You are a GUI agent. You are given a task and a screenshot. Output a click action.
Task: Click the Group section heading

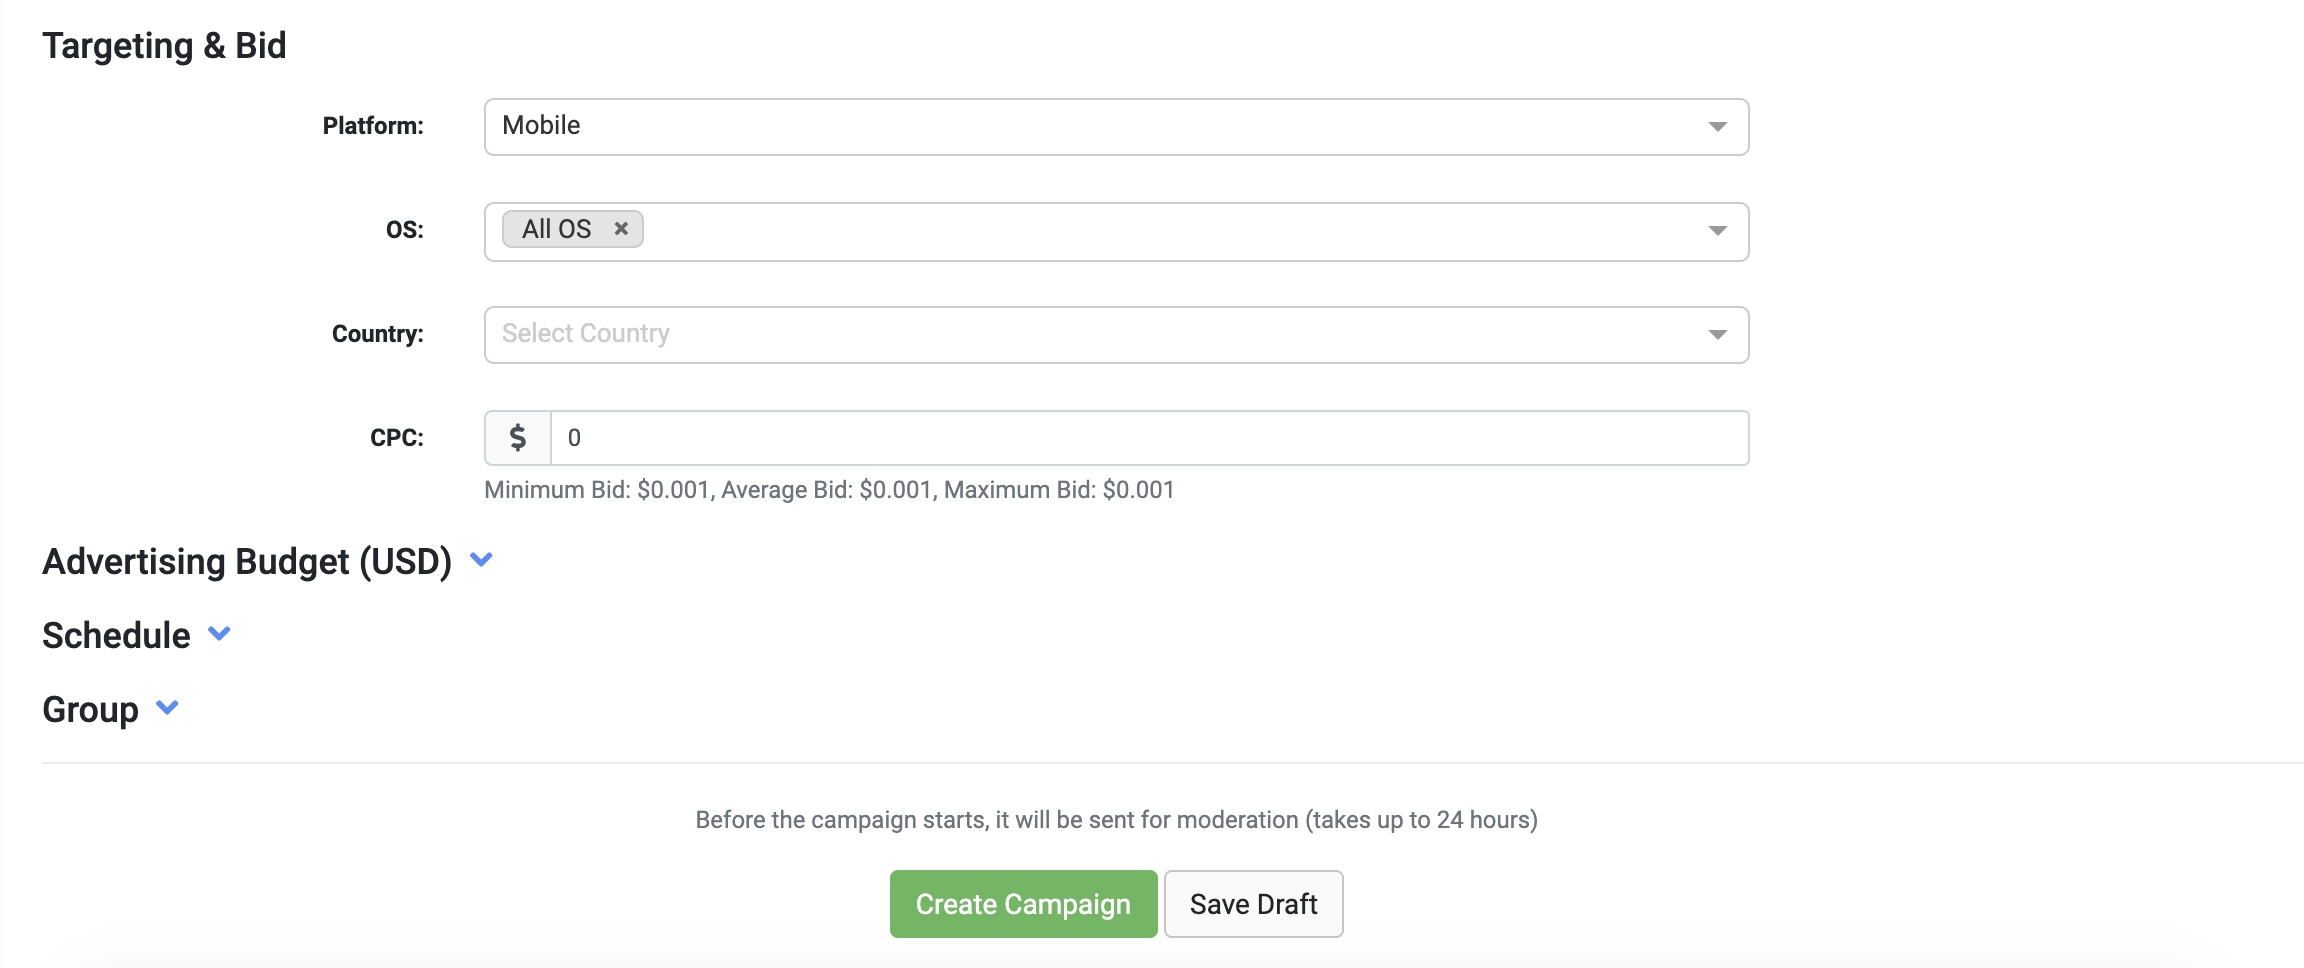(x=90, y=710)
